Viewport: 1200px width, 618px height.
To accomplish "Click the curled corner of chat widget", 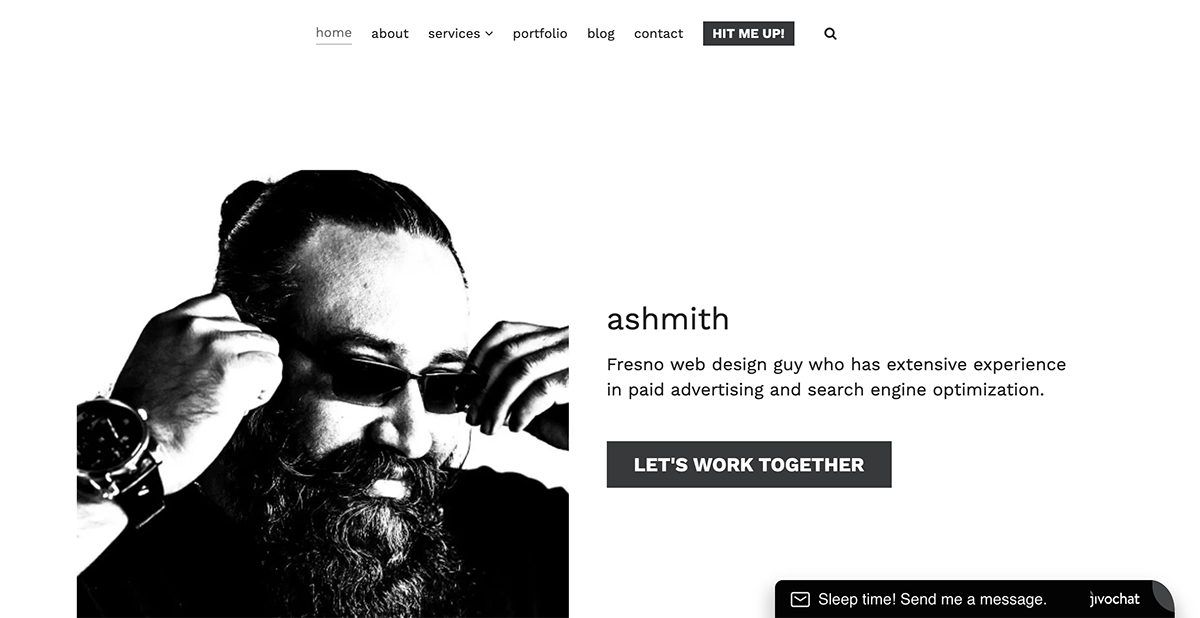I will [1163, 596].
